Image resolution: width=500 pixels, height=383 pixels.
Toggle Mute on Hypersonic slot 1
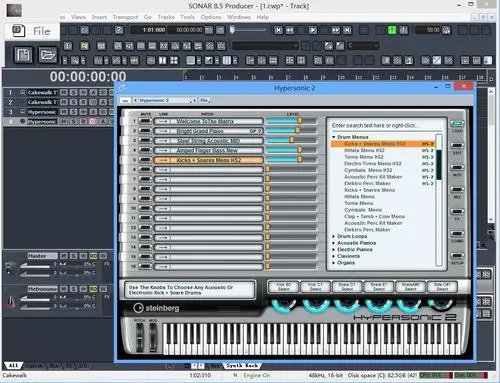click(x=145, y=121)
